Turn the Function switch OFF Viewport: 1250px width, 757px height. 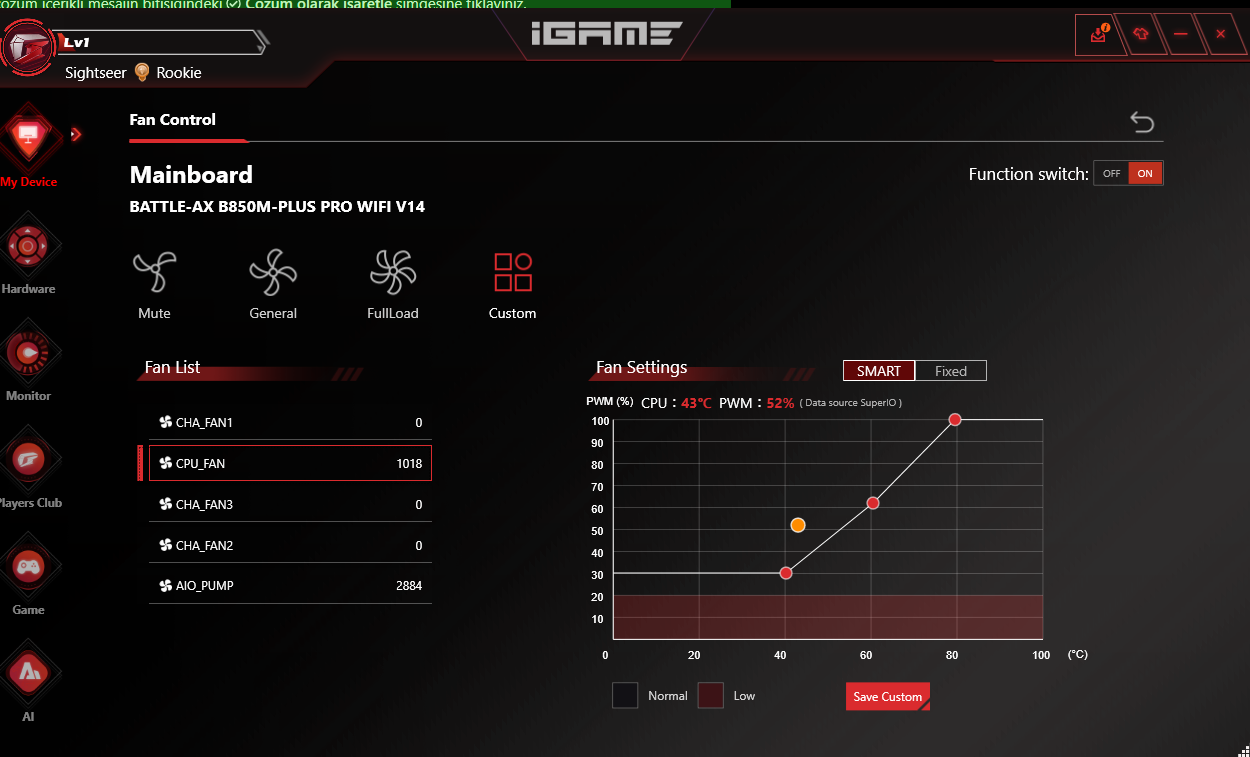tap(1111, 173)
